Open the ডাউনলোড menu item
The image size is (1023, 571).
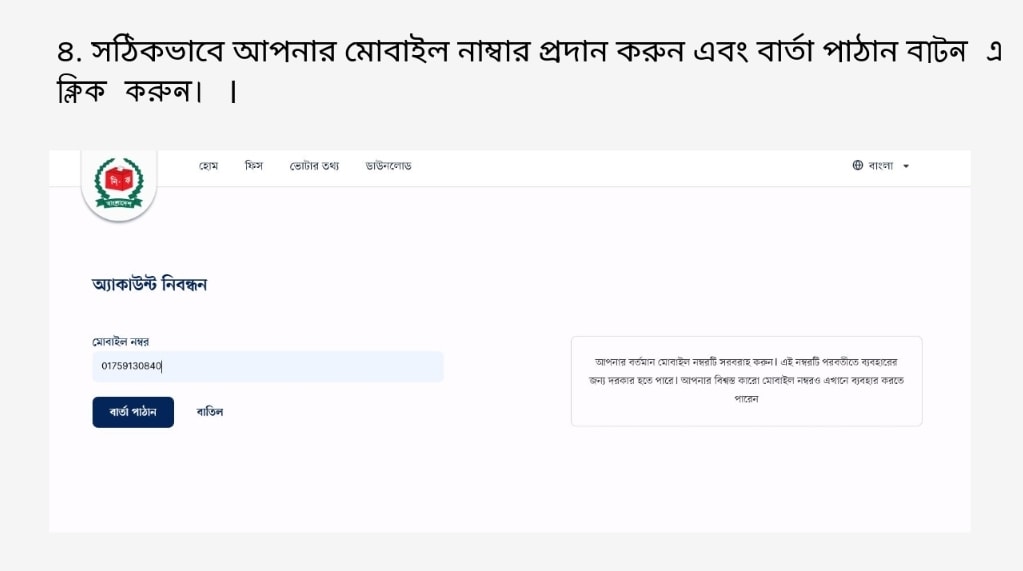389,165
